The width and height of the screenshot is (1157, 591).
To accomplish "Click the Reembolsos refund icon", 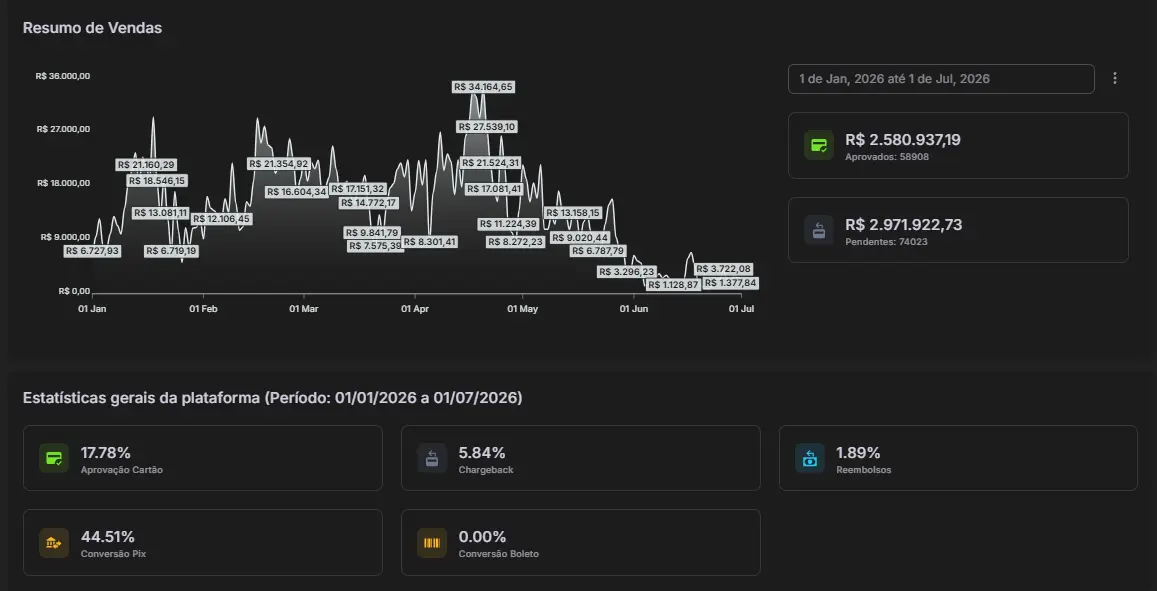I will click(809, 458).
